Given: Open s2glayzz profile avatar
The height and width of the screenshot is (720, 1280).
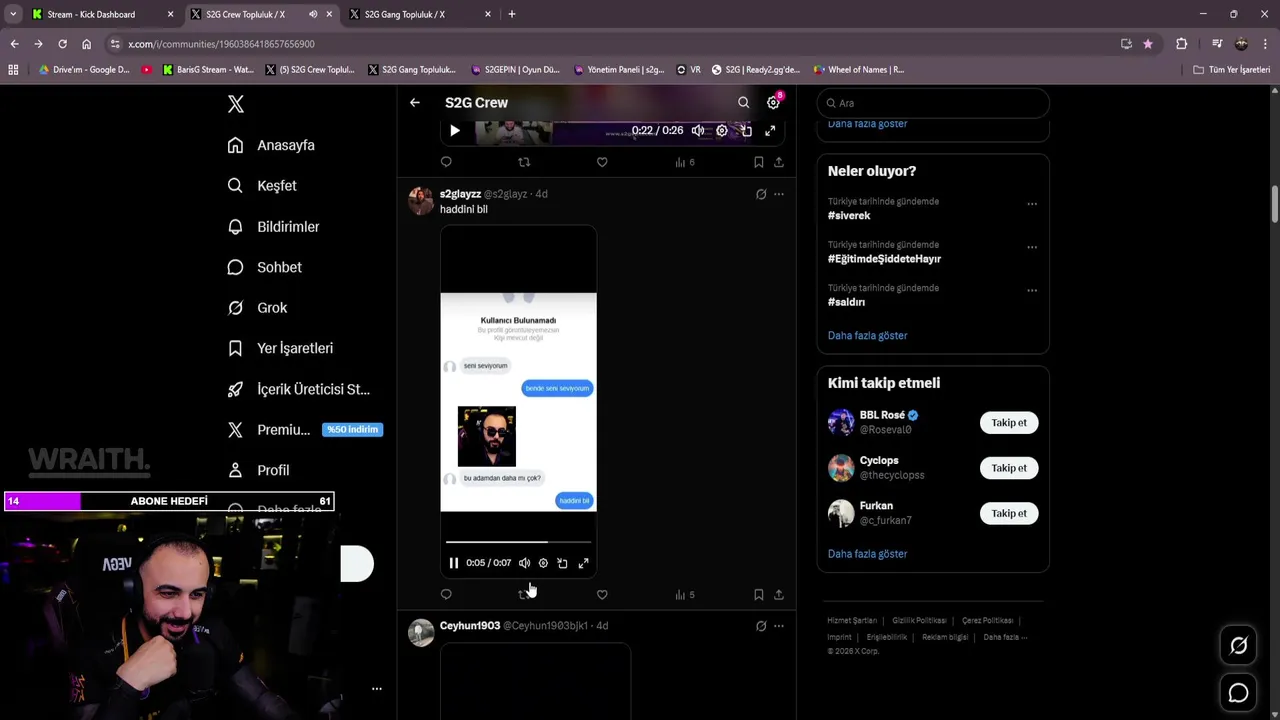Looking at the screenshot, I should coord(421,201).
